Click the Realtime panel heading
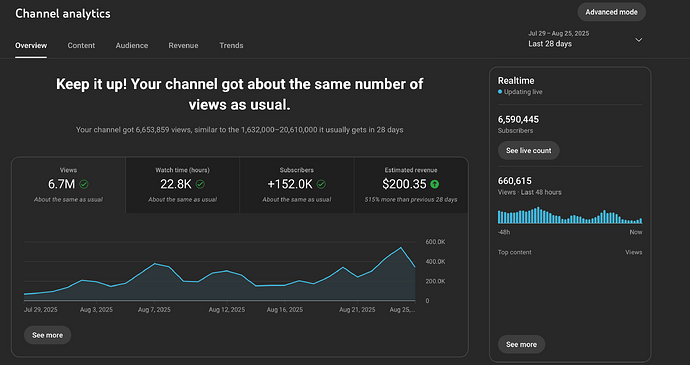The image size is (690, 365). pos(516,81)
